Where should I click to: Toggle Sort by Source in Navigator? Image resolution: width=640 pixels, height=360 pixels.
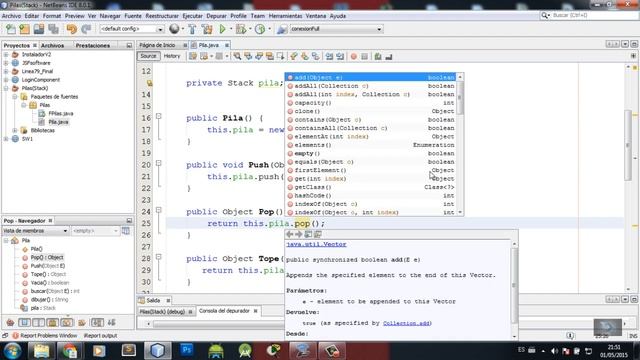[x=111, y=323]
